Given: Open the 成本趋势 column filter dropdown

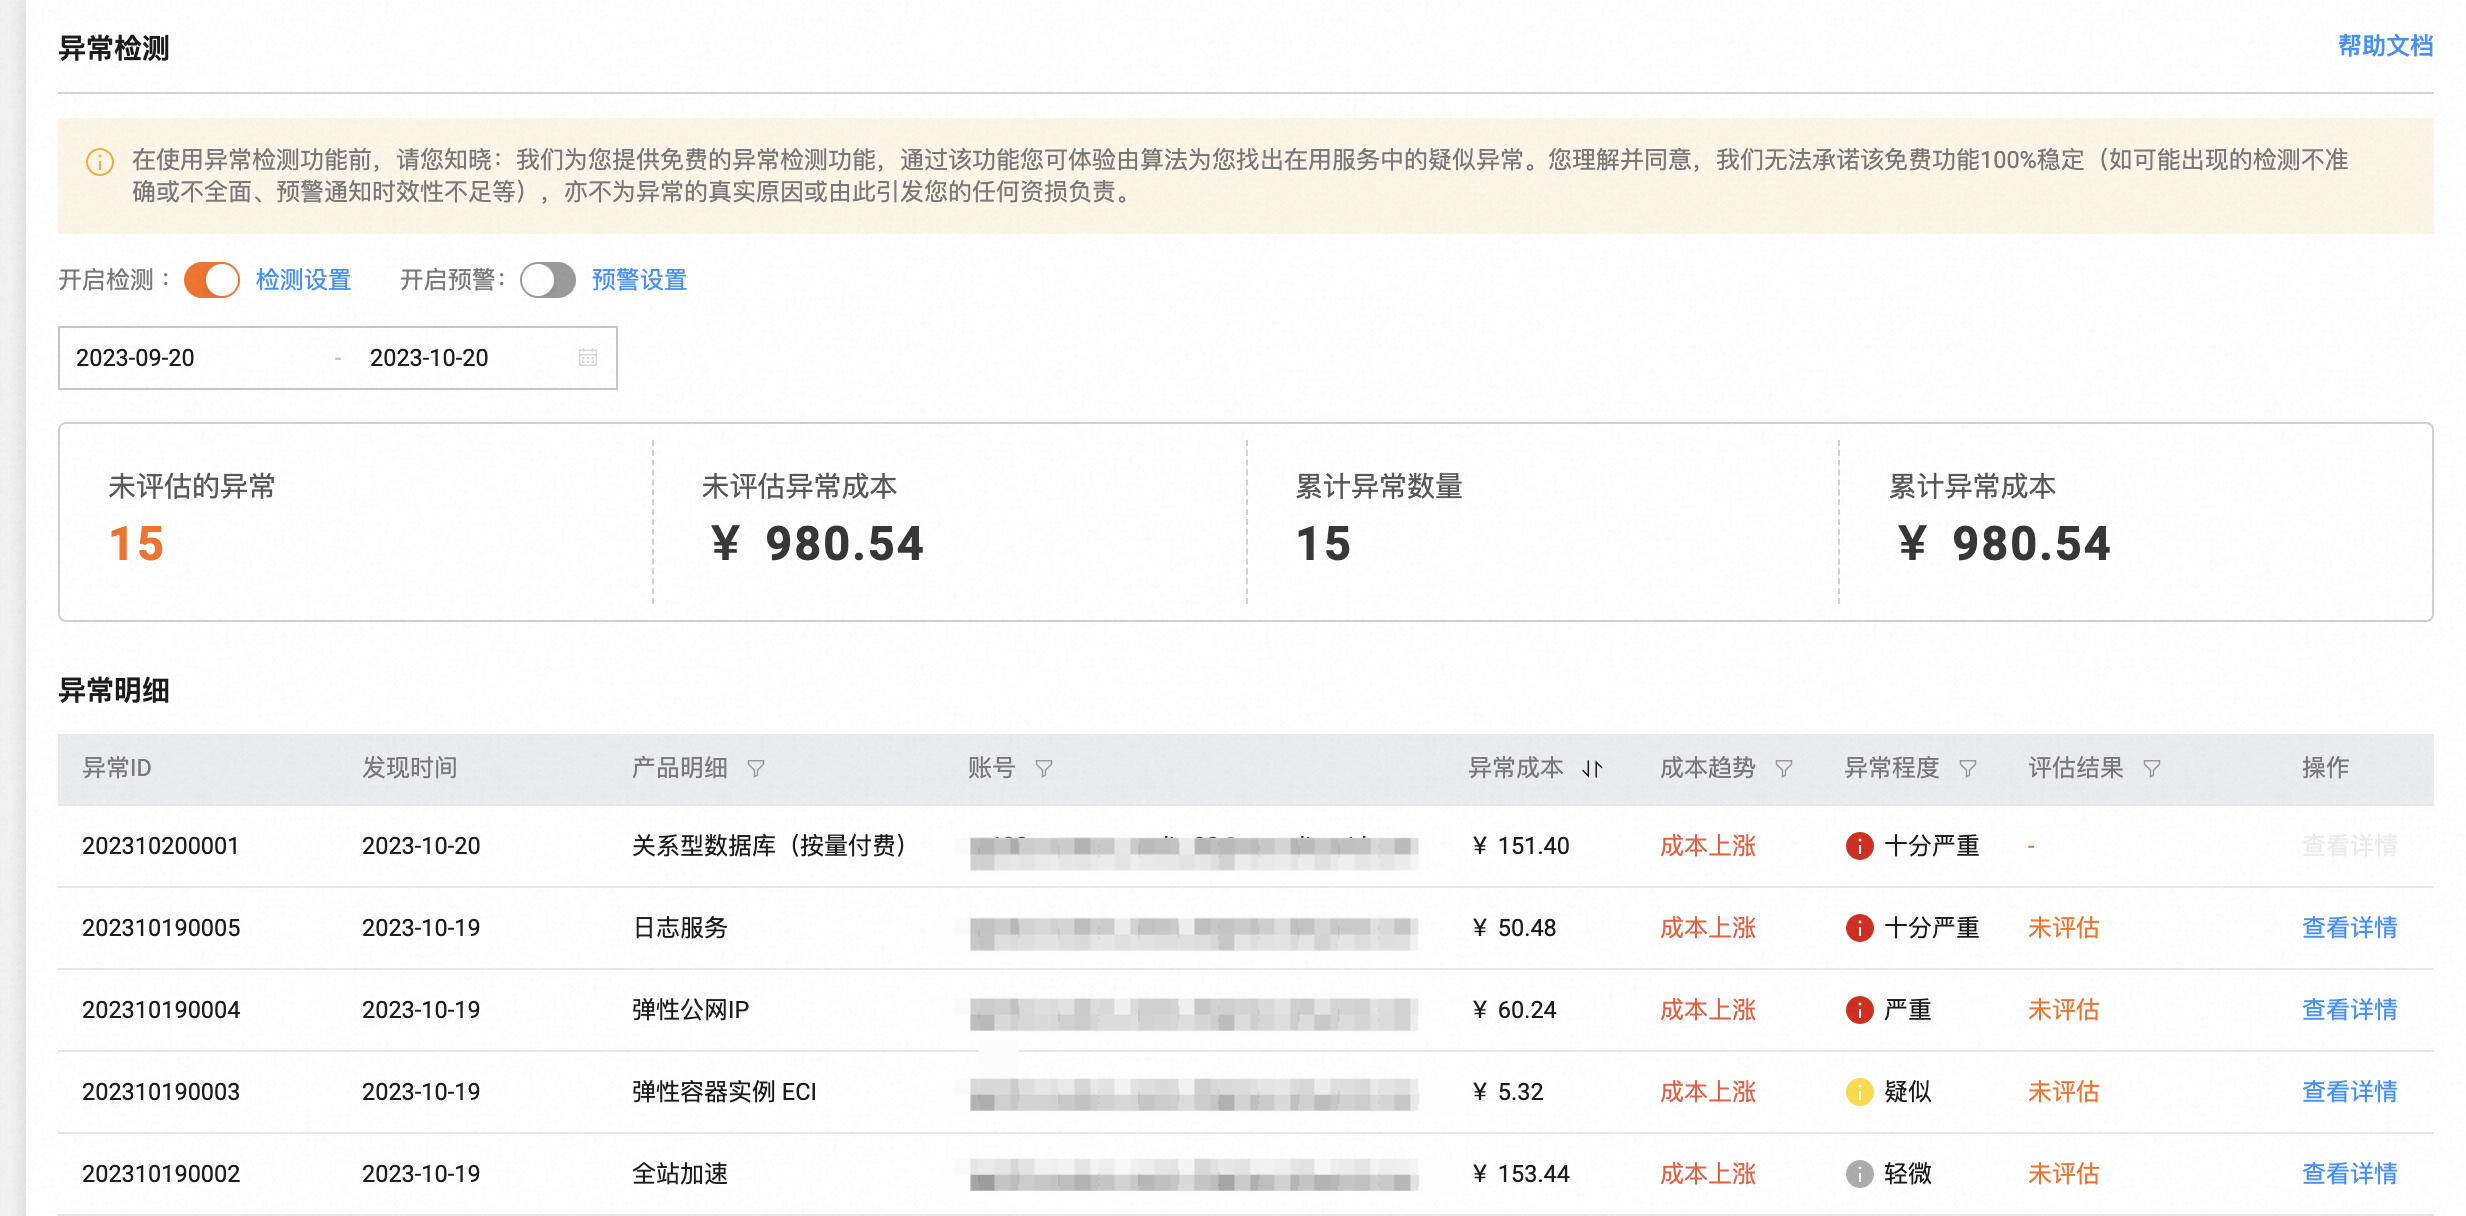Looking at the screenshot, I should click(1783, 768).
